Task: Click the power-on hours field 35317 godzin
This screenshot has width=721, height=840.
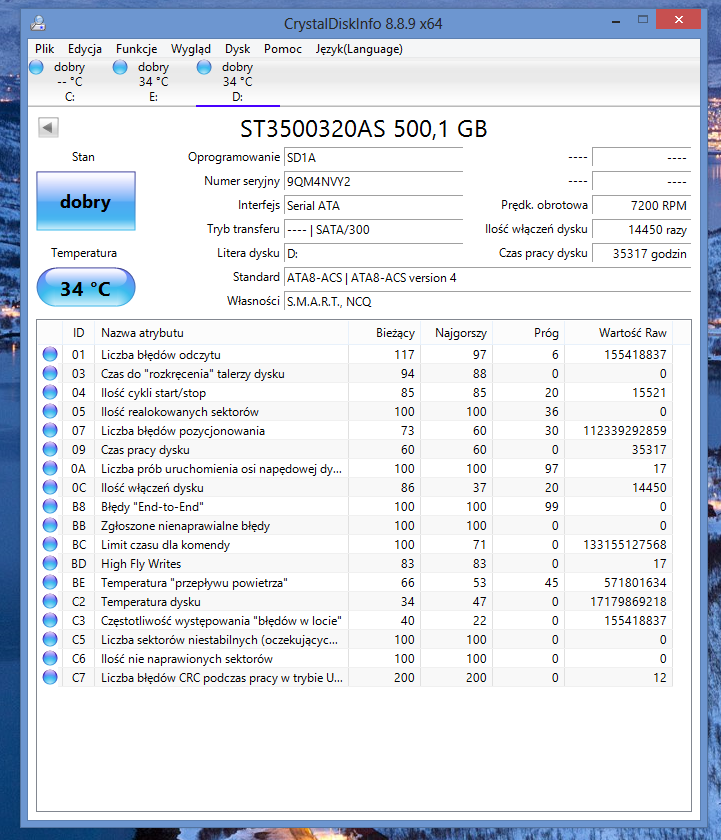Action: (642, 253)
